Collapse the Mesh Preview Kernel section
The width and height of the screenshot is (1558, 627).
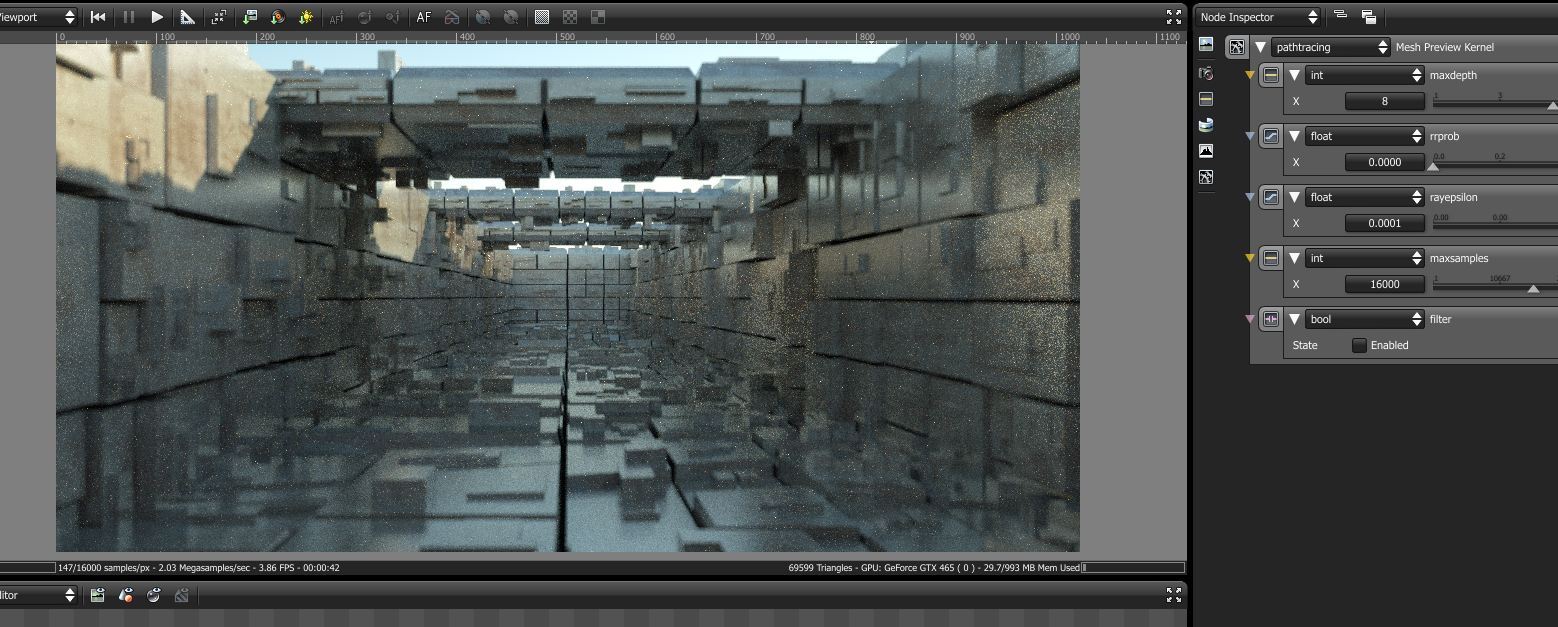pos(1260,47)
